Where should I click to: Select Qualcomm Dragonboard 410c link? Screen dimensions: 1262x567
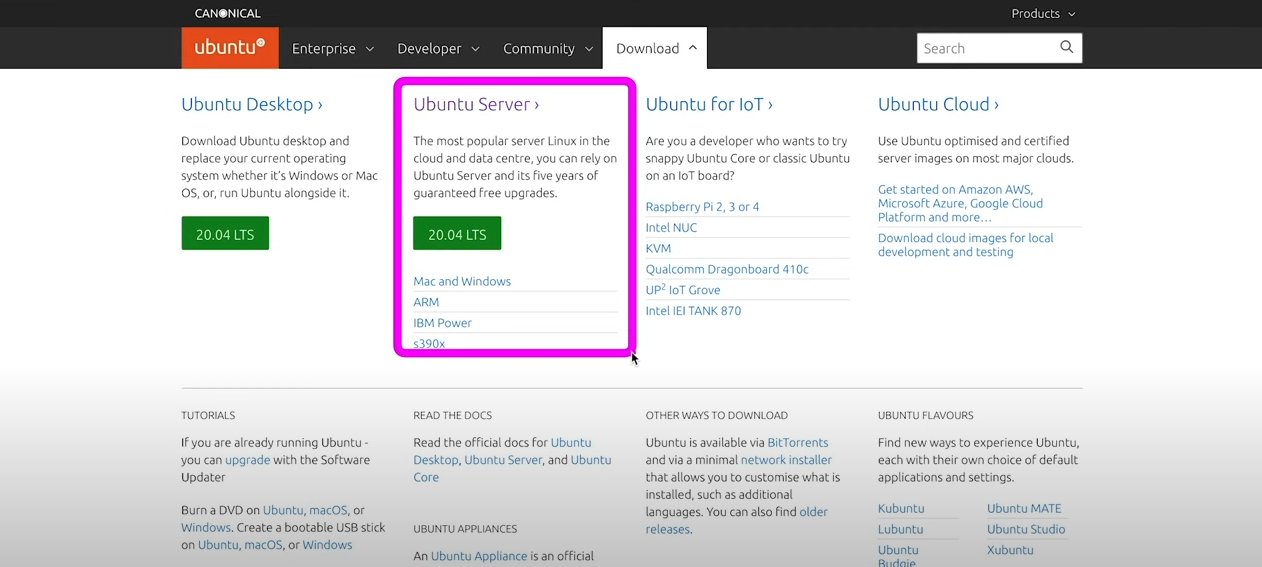pyautogui.click(x=727, y=269)
